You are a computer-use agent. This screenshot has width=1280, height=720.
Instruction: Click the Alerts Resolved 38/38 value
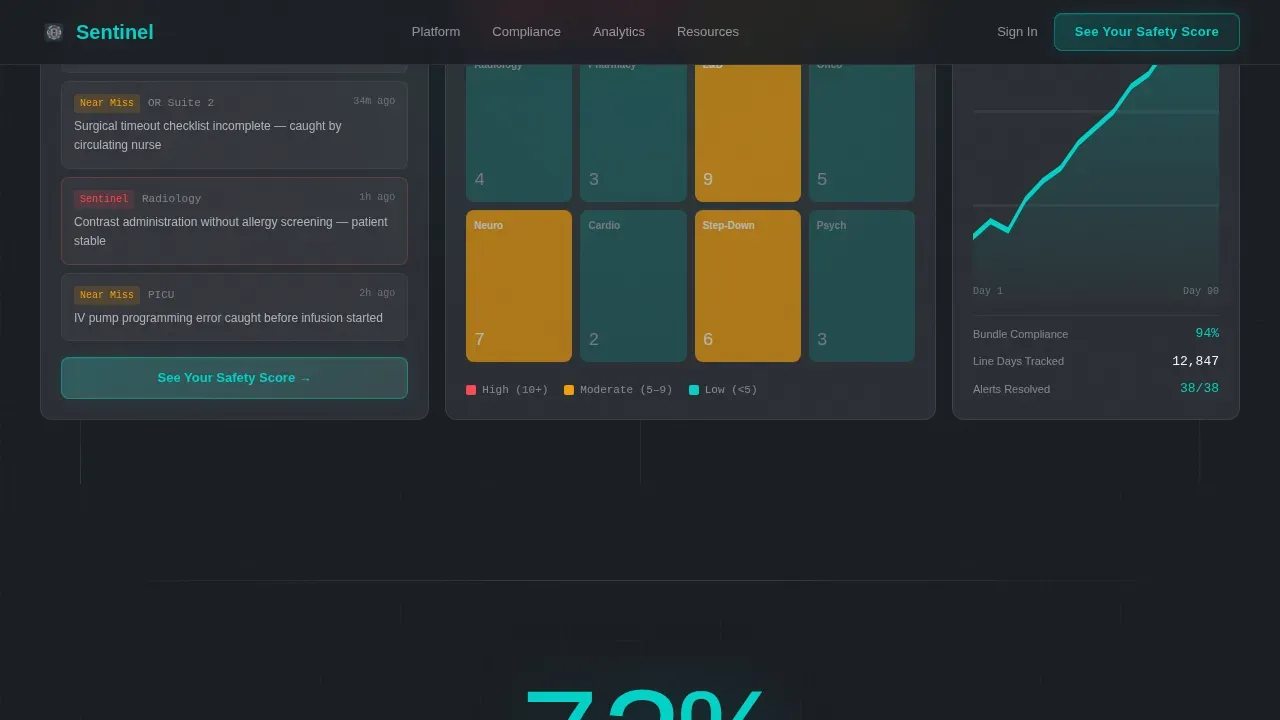(1199, 389)
